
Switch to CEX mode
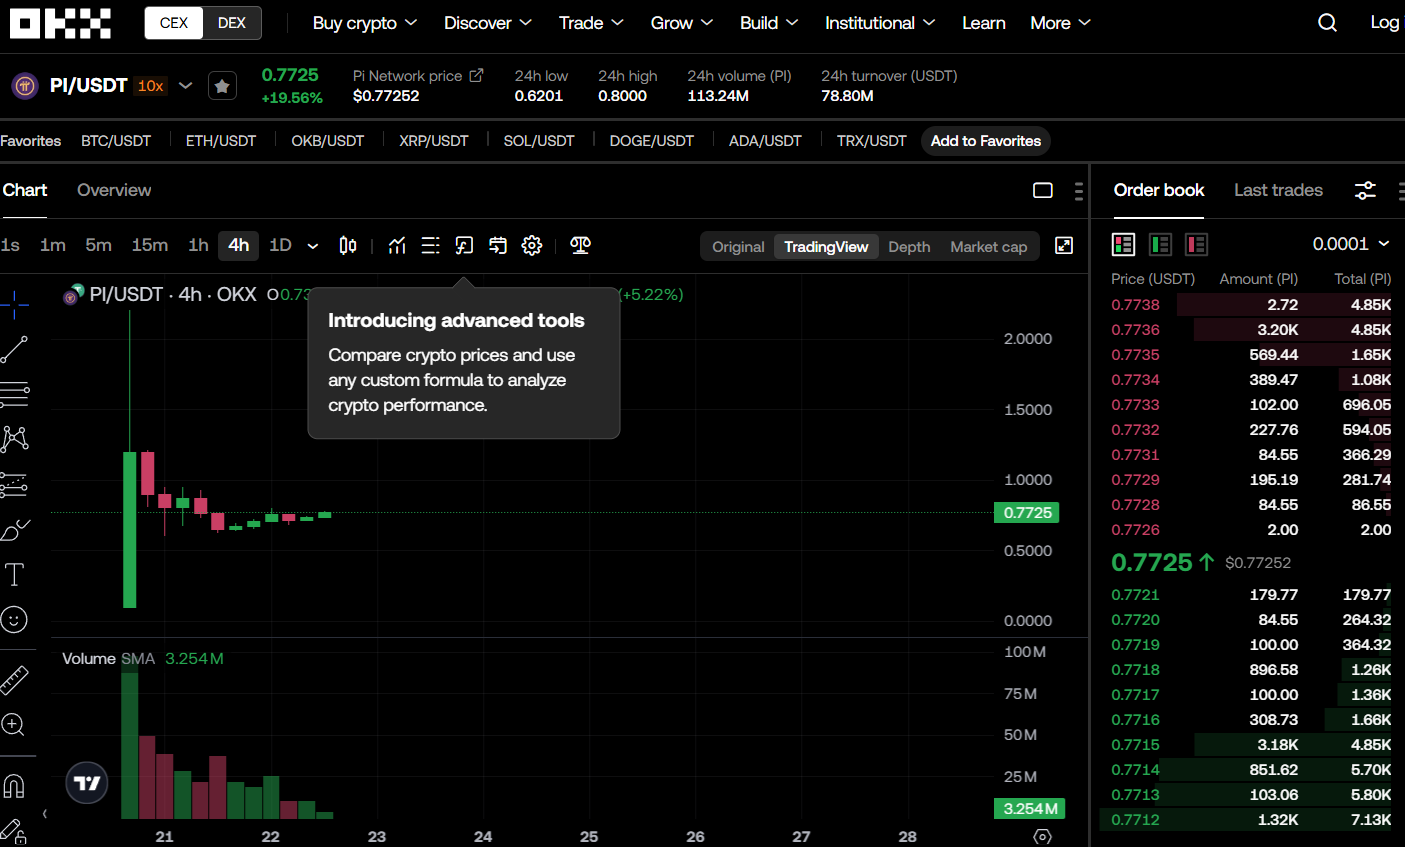[x=174, y=23]
